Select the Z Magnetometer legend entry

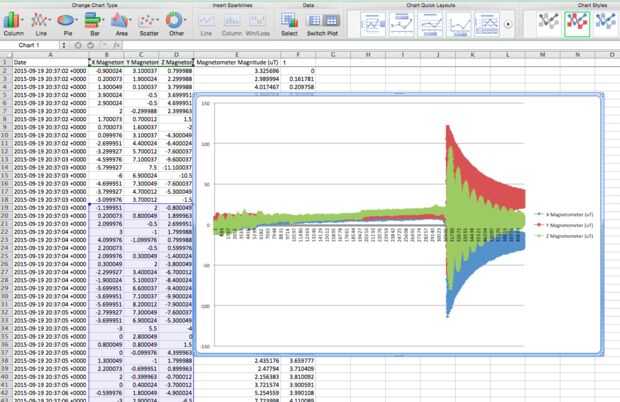565,236
